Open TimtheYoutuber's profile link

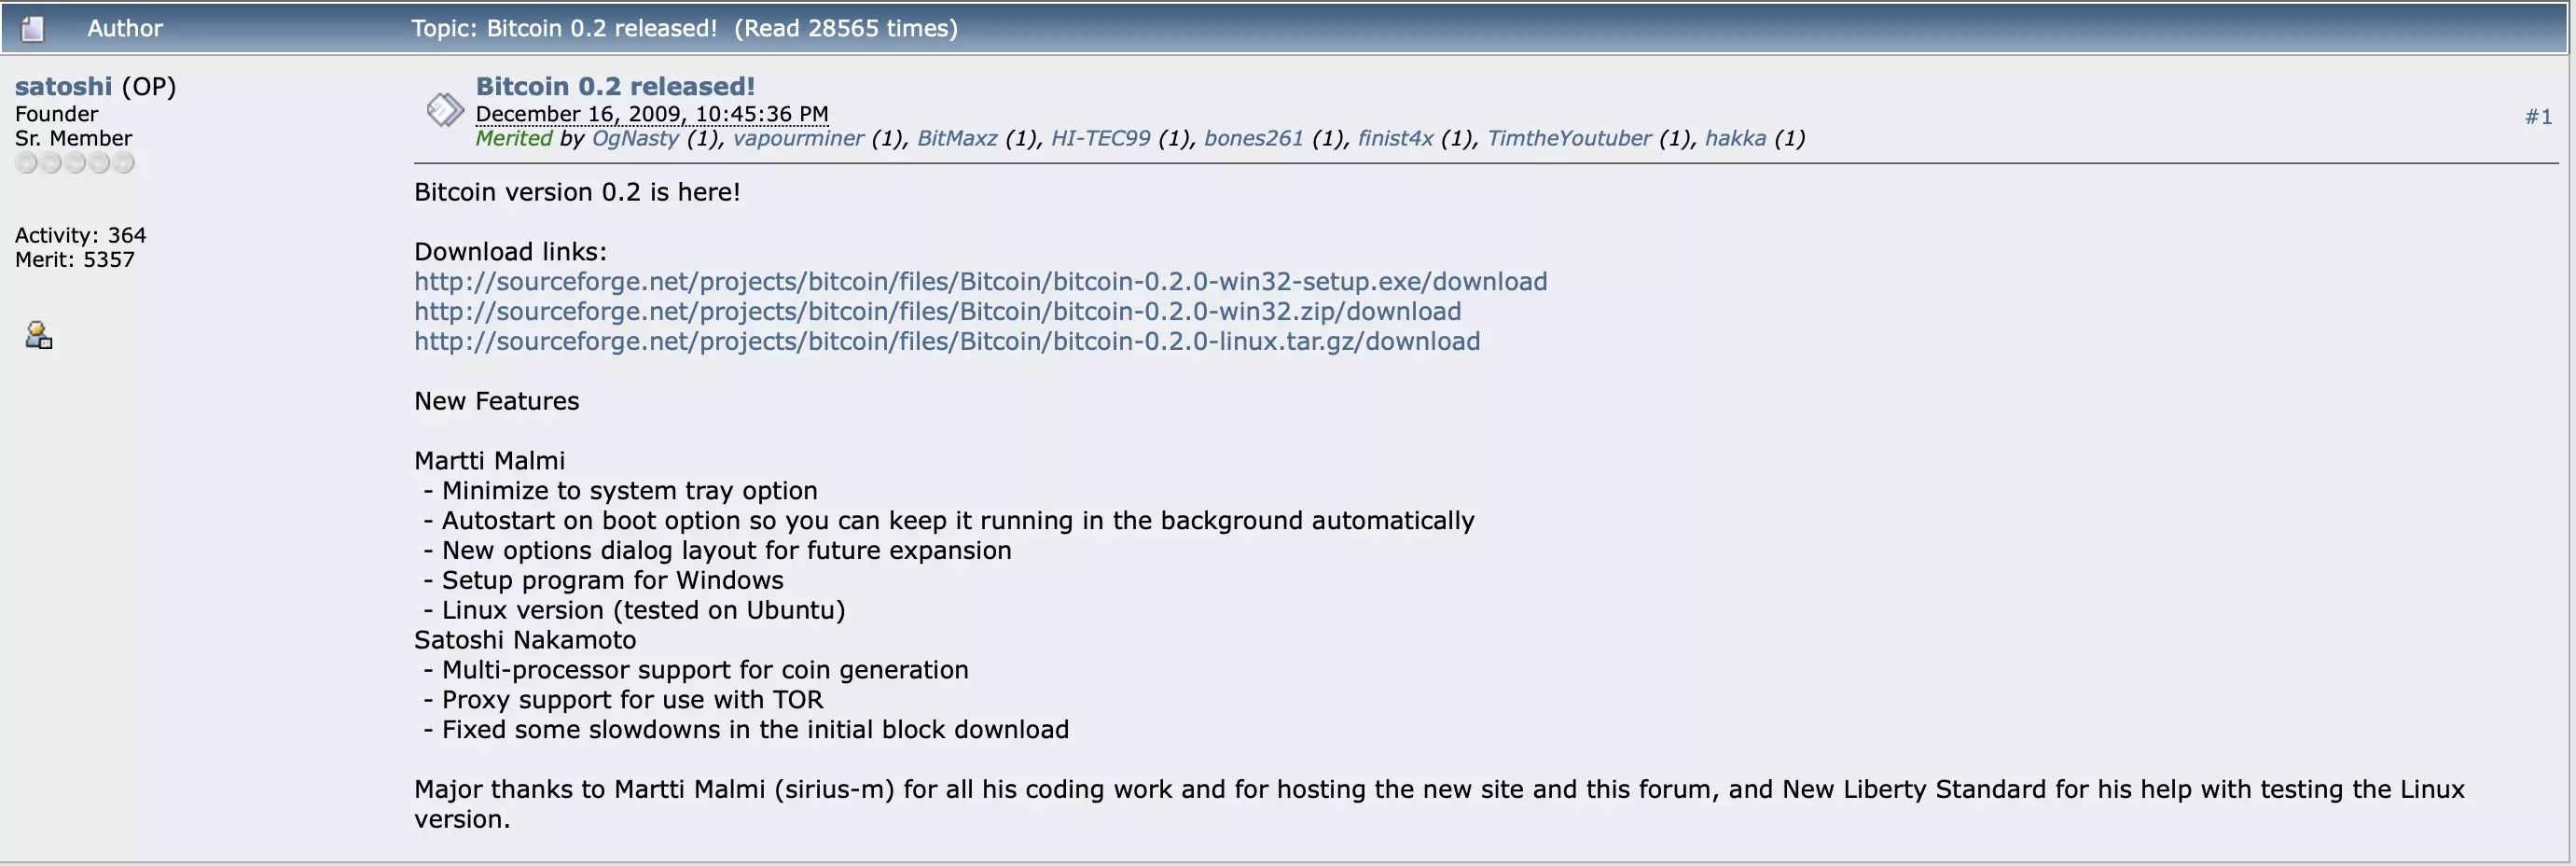1569,138
